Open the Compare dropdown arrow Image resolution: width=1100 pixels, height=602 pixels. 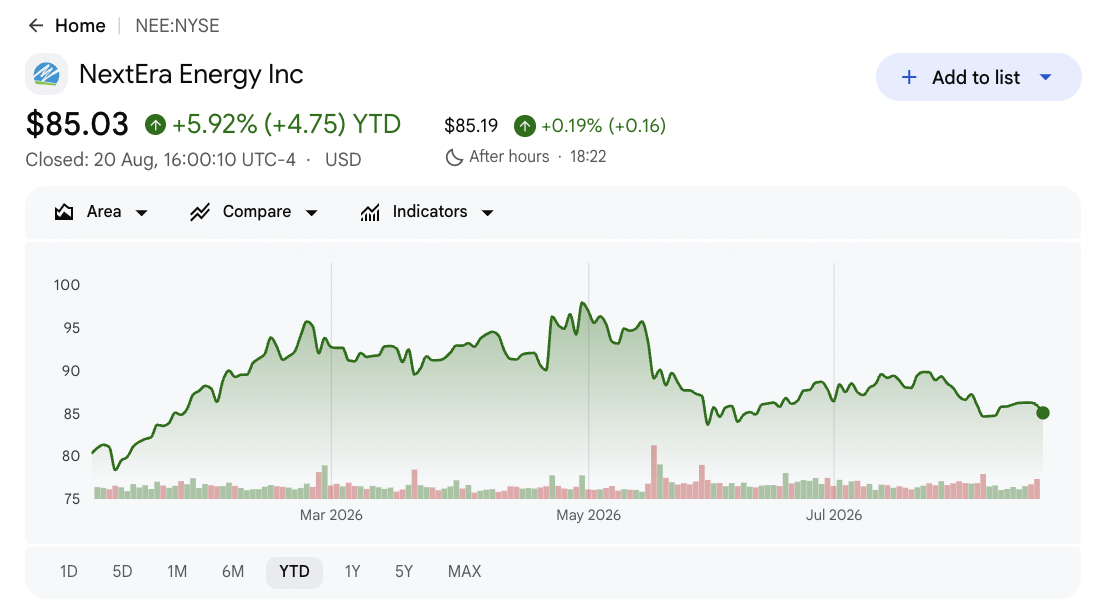pyautogui.click(x=311, y=213)
